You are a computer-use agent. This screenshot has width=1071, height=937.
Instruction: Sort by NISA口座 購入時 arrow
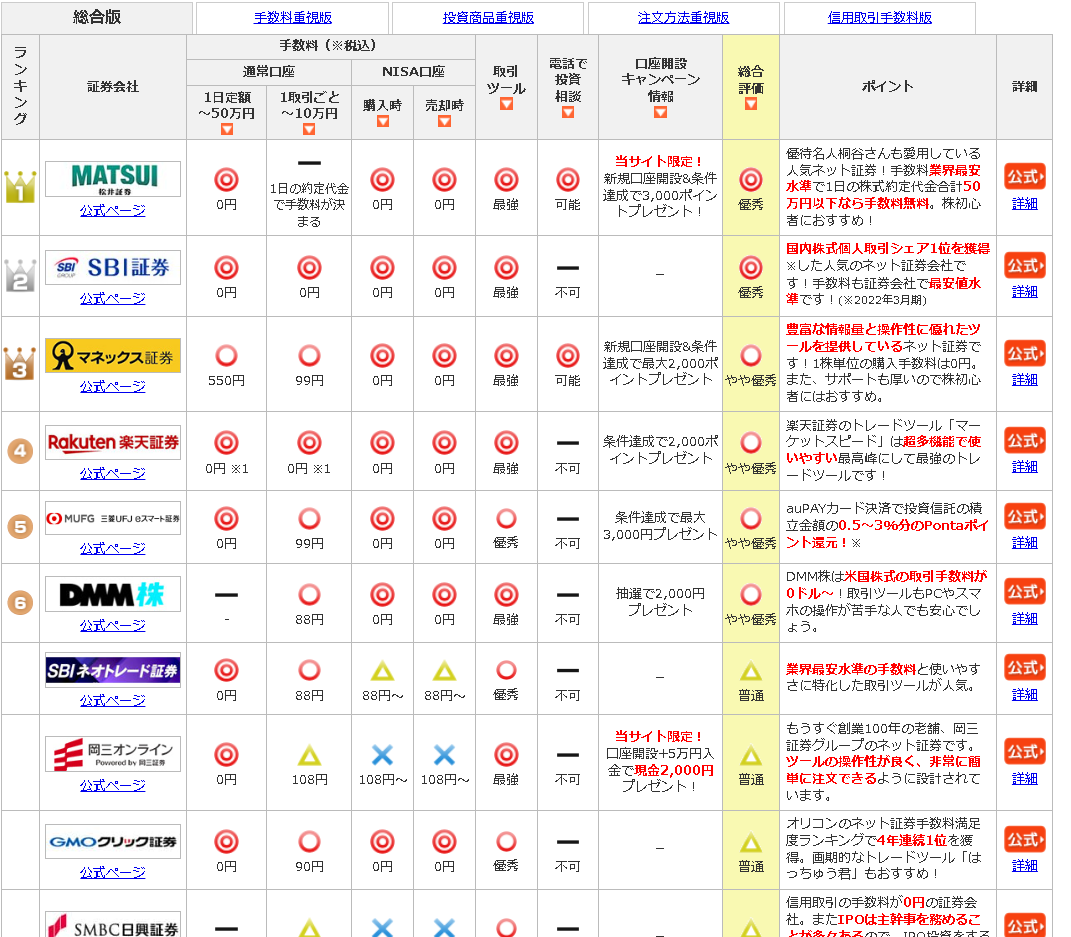pyautogui.click(x=383, y=121)
